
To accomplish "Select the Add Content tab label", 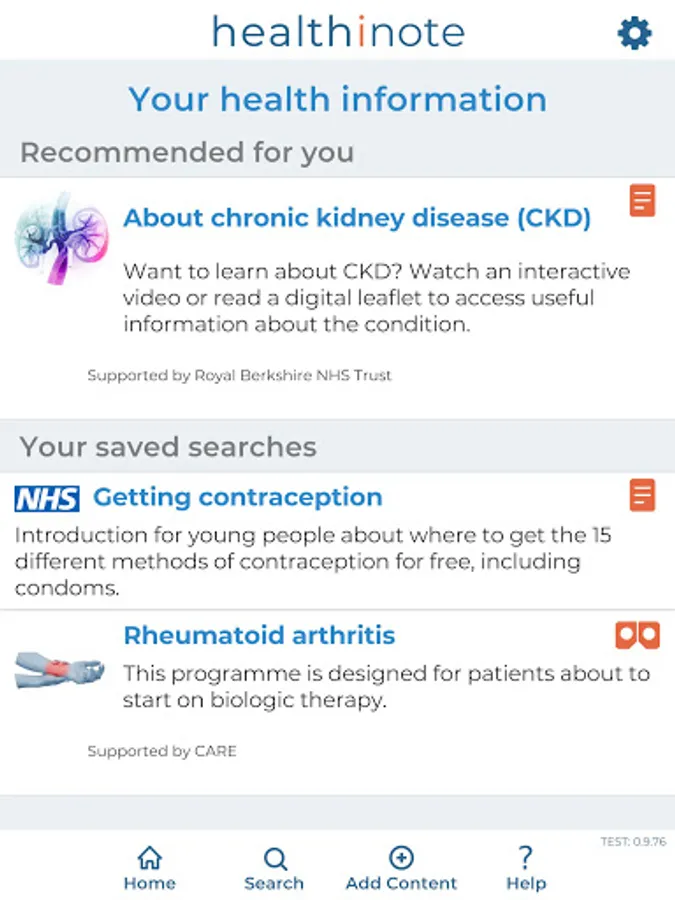I will 401,884.
